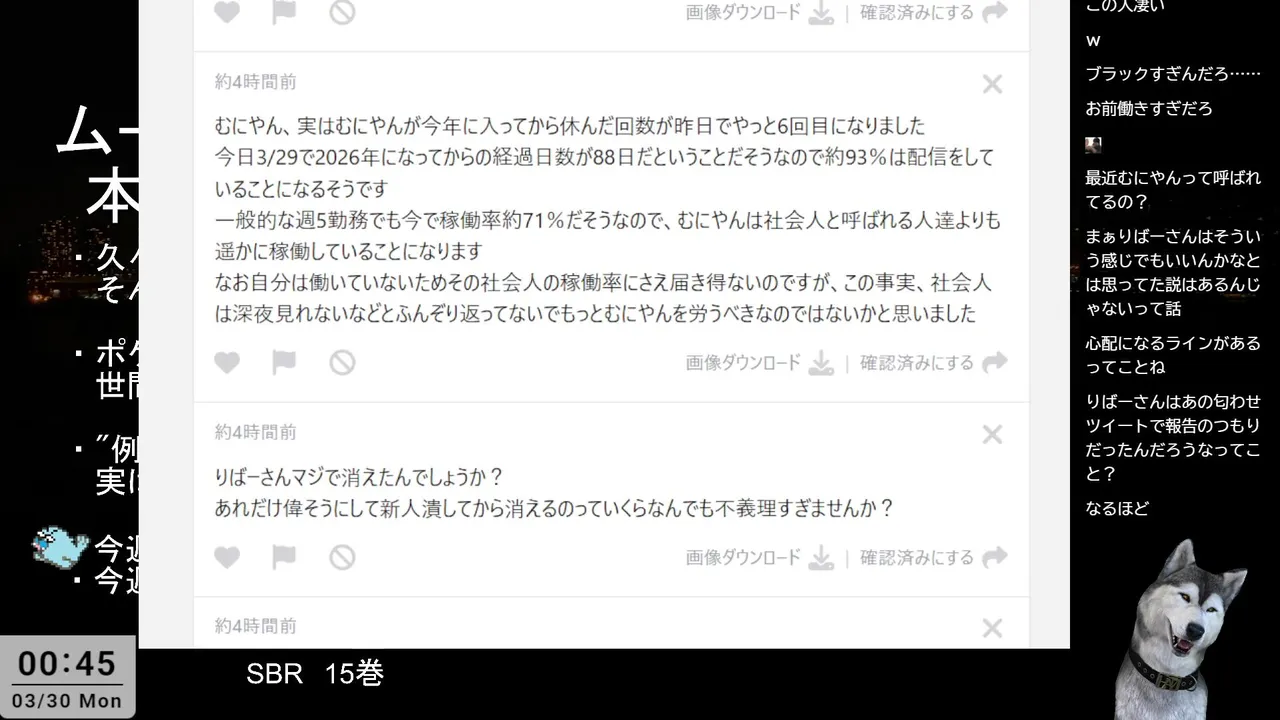Download image of the りばーさん message
Screen dimensions: 1280x720
(x=760, y=558)
